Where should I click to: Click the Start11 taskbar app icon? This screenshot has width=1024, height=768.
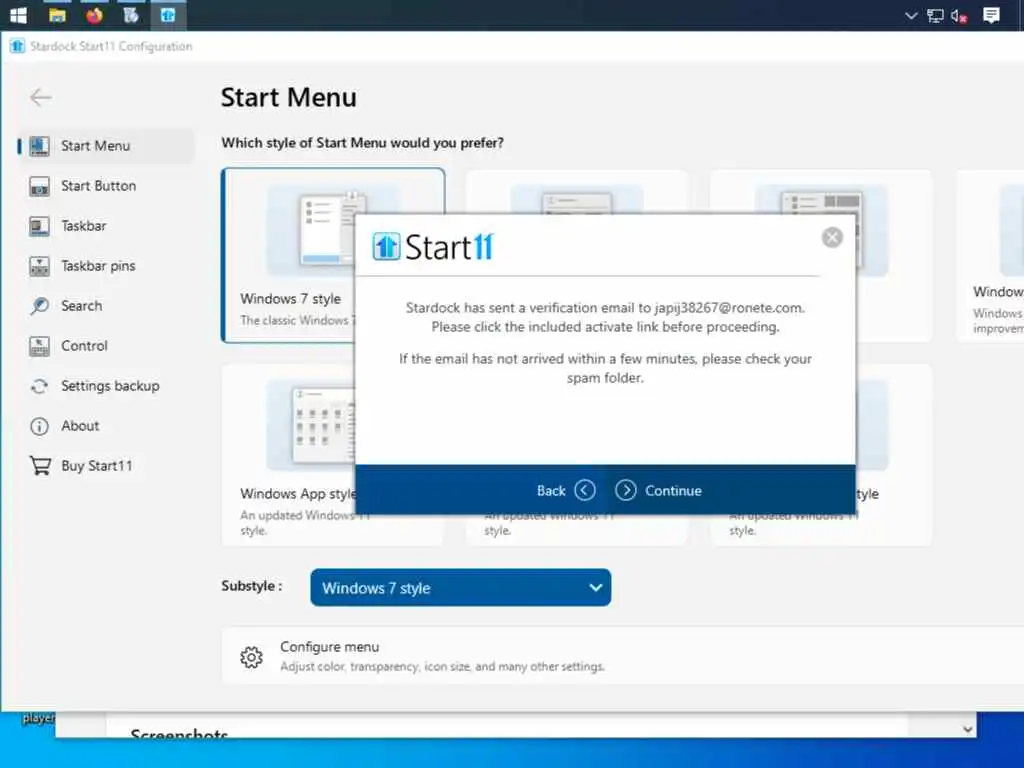point(168,15)
